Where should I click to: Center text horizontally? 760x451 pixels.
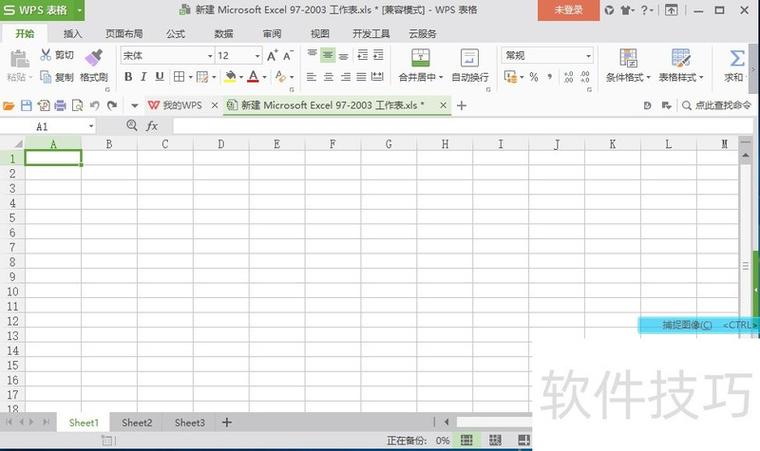coord(329,77)
